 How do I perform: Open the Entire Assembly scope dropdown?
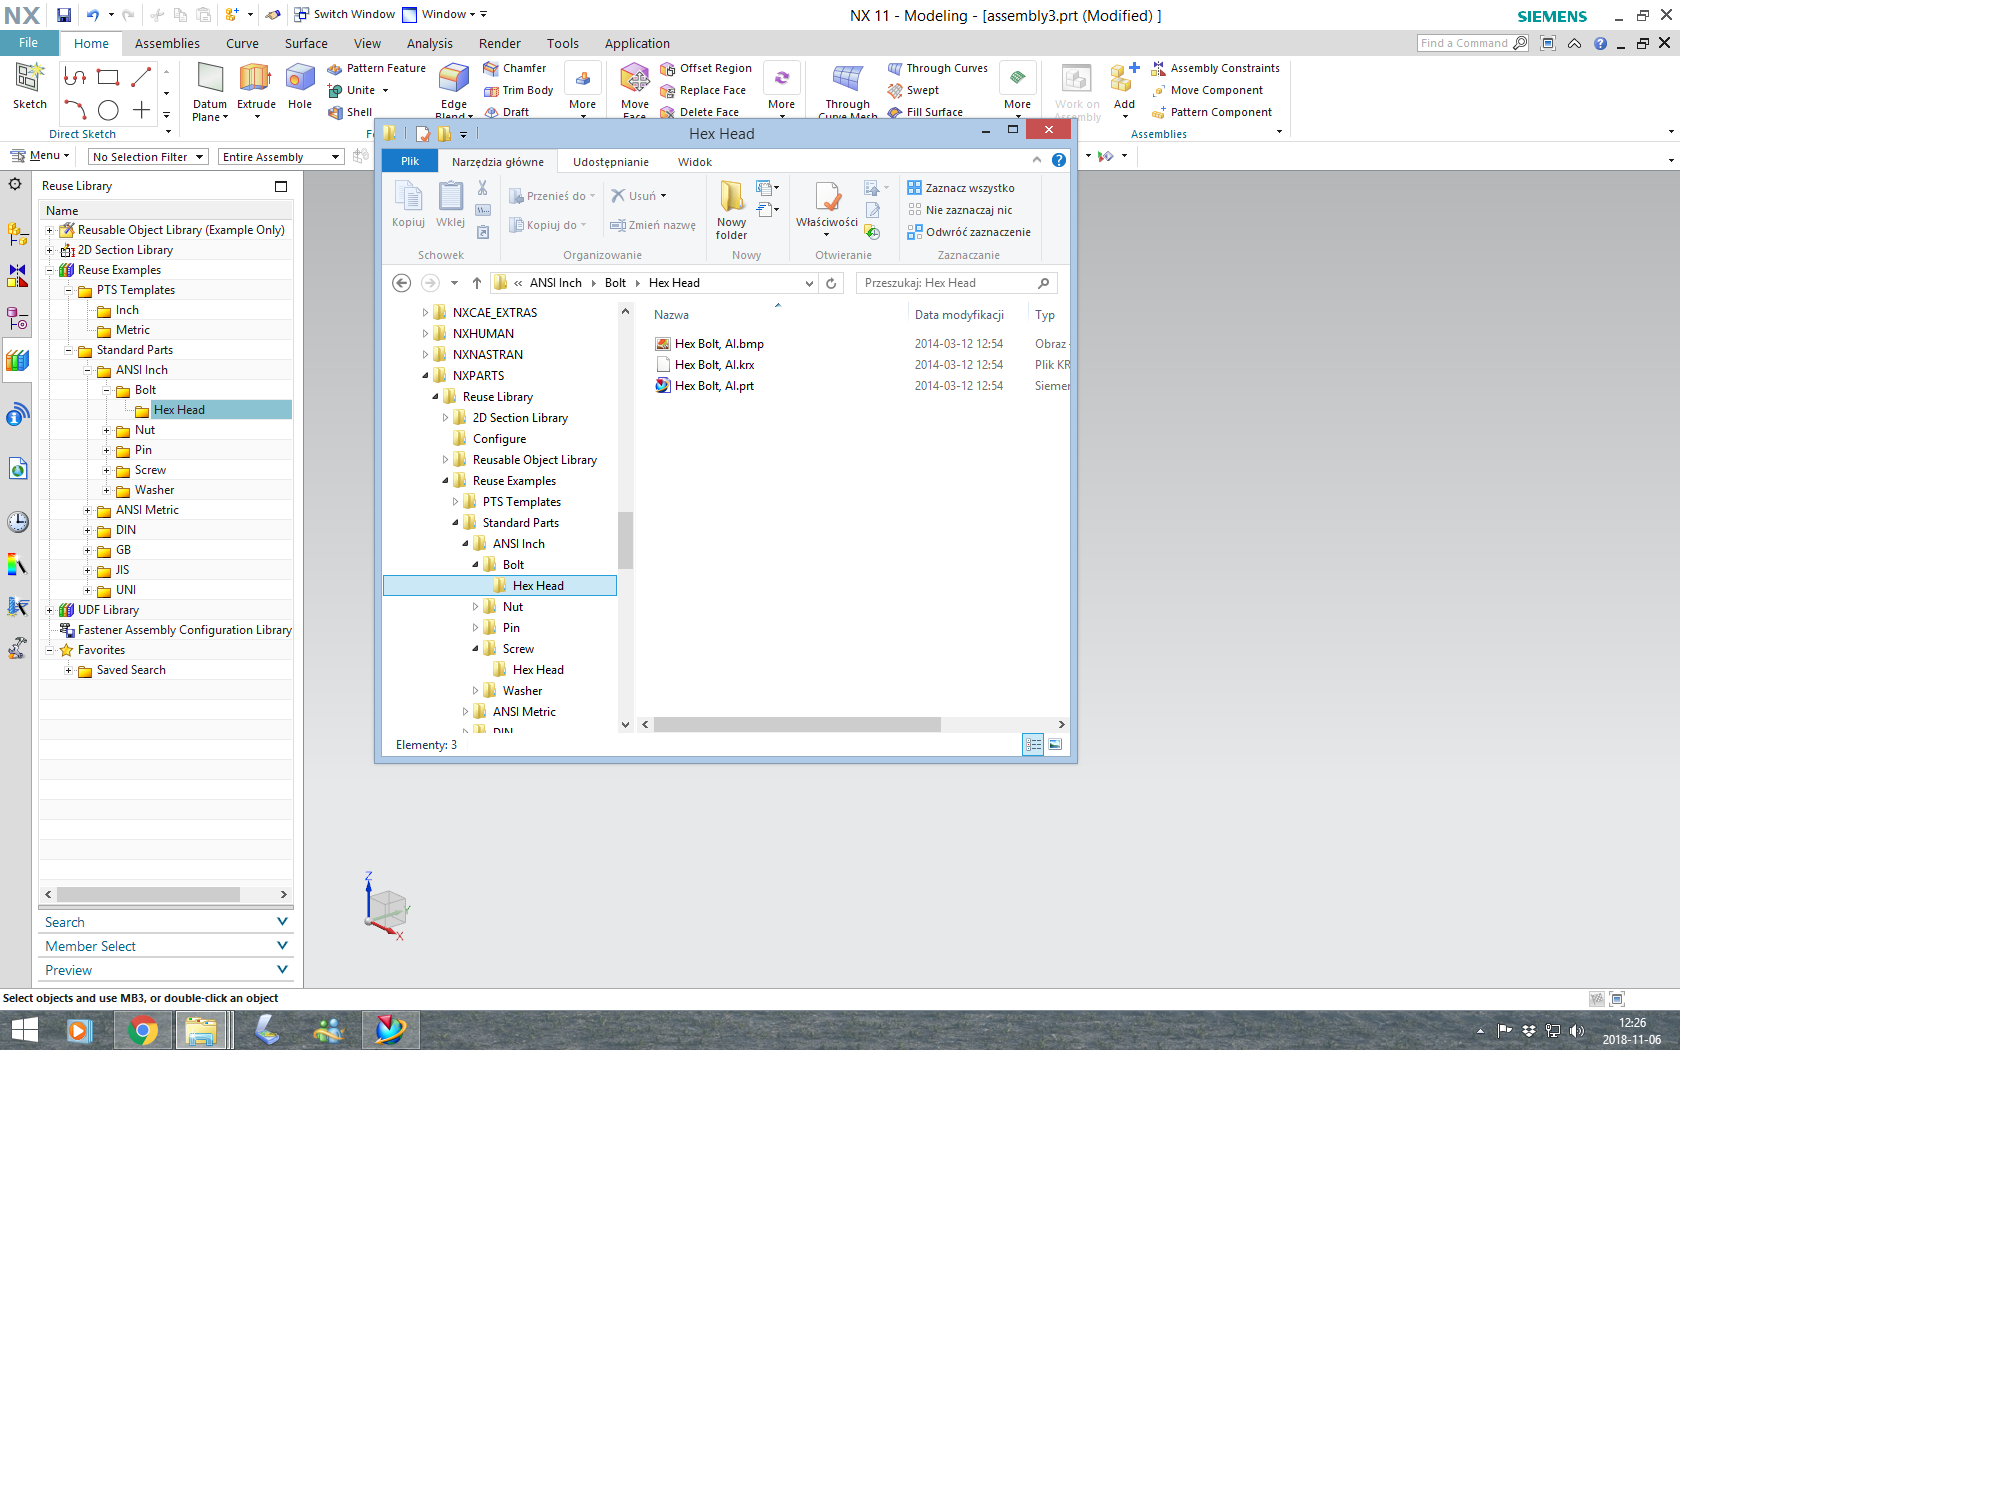click(281, 157)
